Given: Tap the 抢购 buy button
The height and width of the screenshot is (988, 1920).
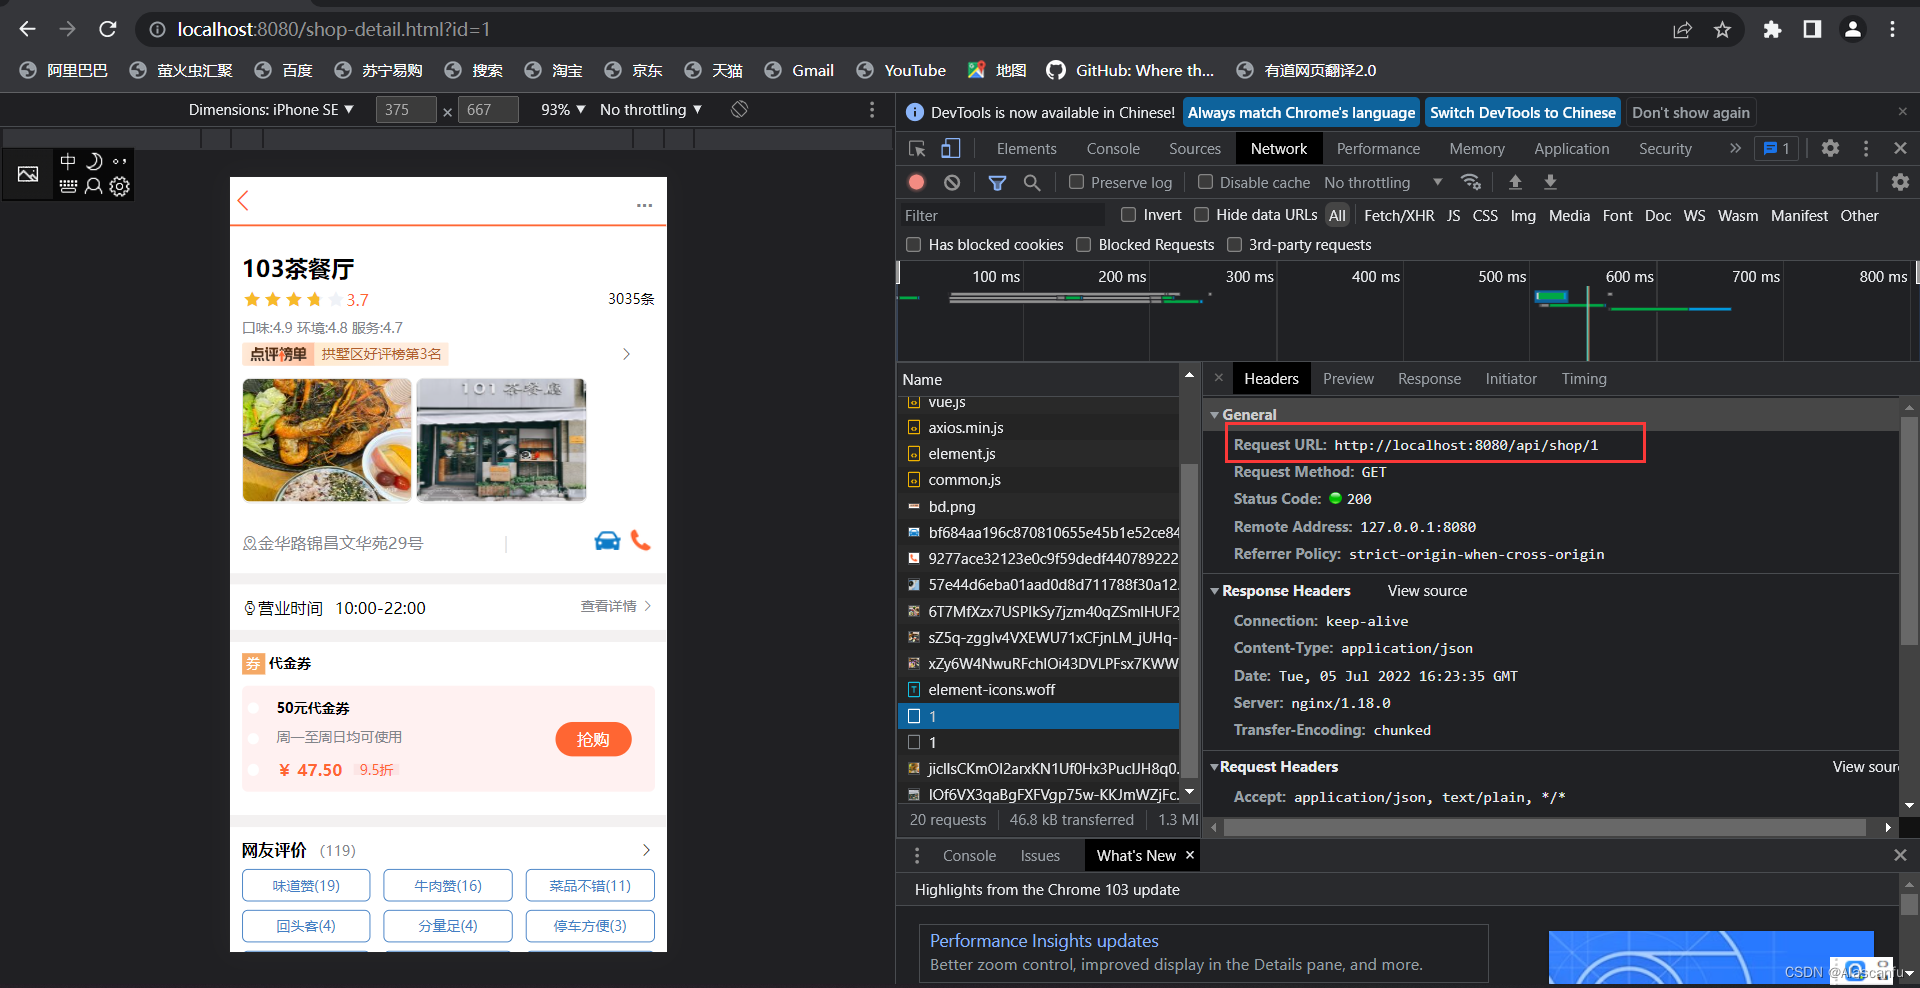Looking at the screenshot, I should click(593, 739).
